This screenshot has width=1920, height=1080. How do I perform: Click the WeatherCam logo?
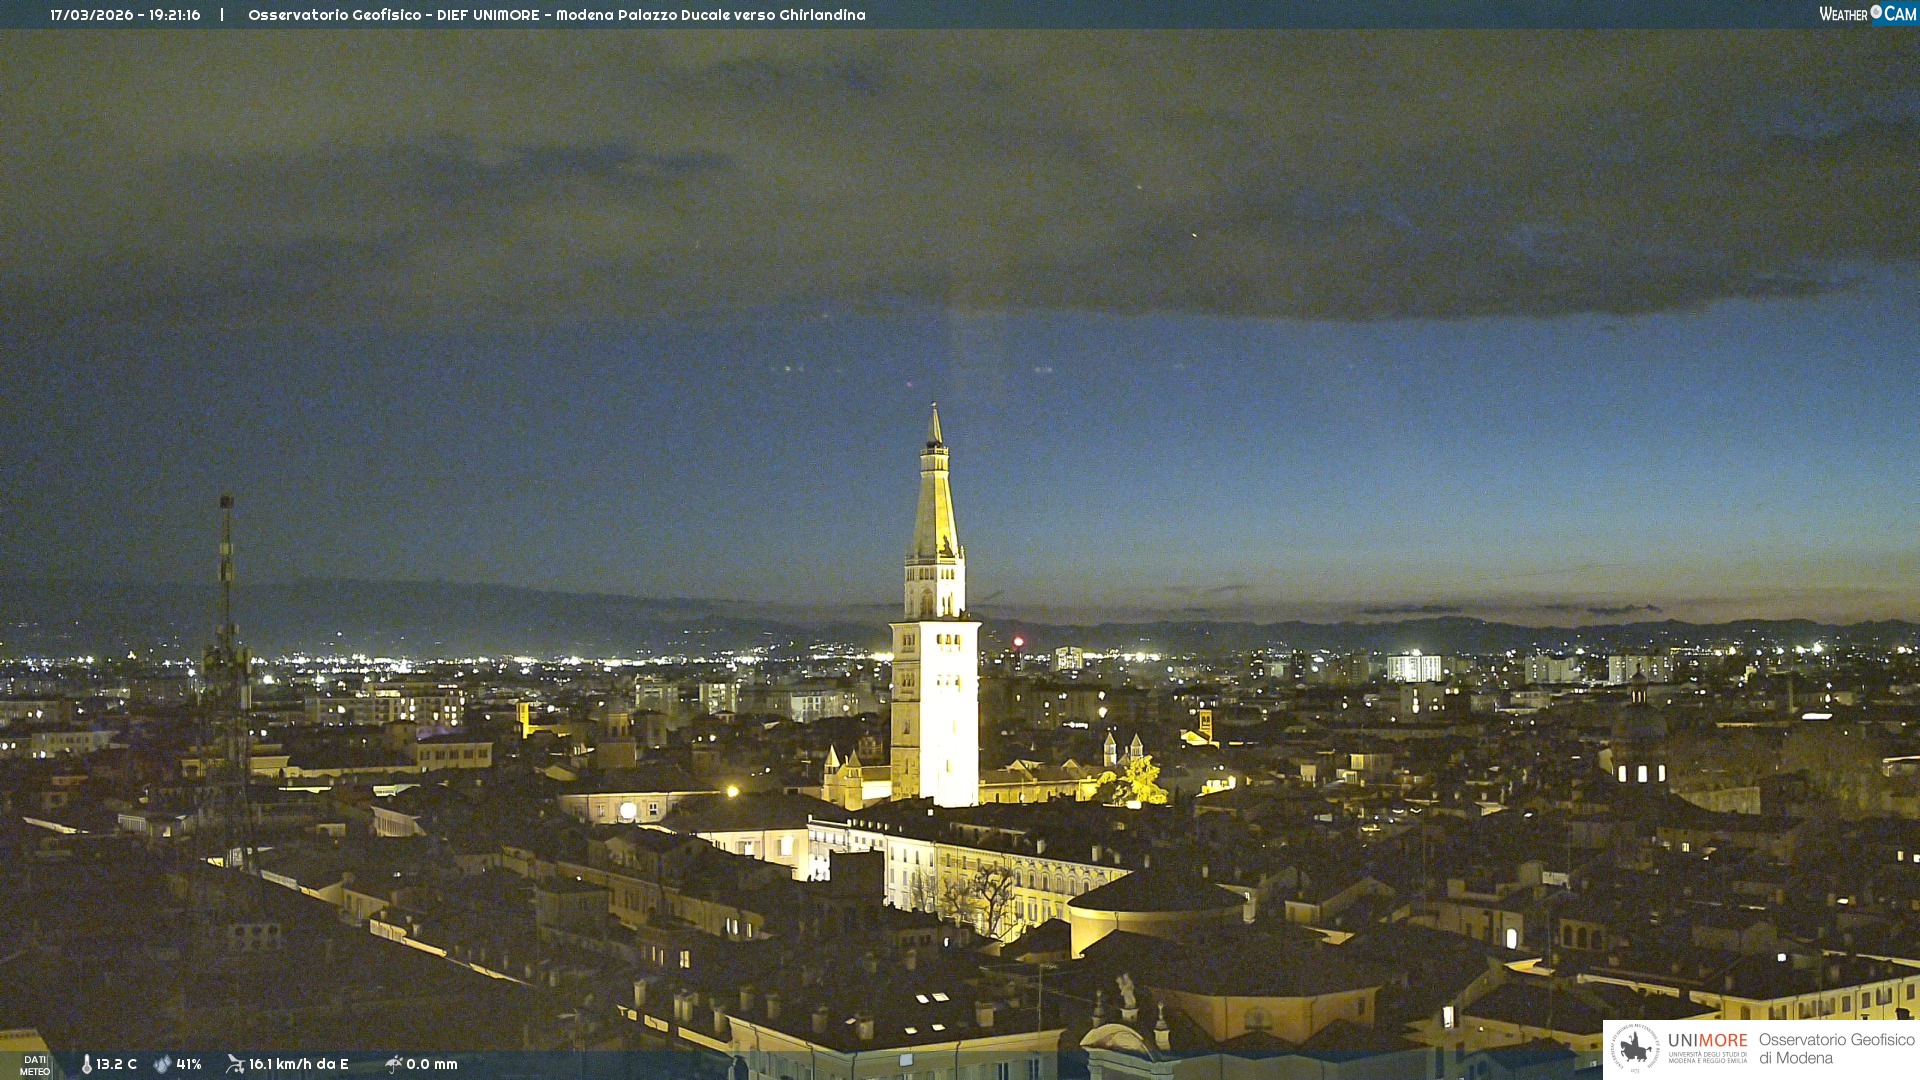[x=1867, y=14]
